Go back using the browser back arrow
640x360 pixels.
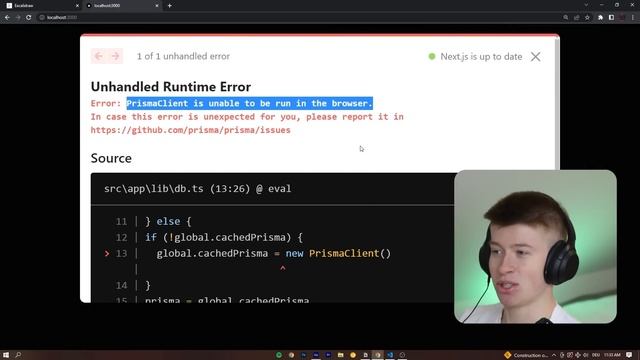(x=7, y=18)
